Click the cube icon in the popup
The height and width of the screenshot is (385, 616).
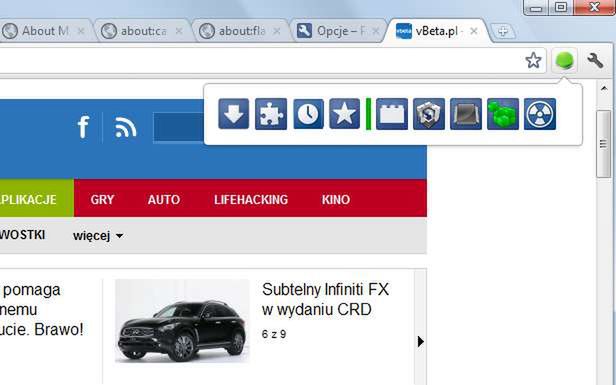pos(429,114)
